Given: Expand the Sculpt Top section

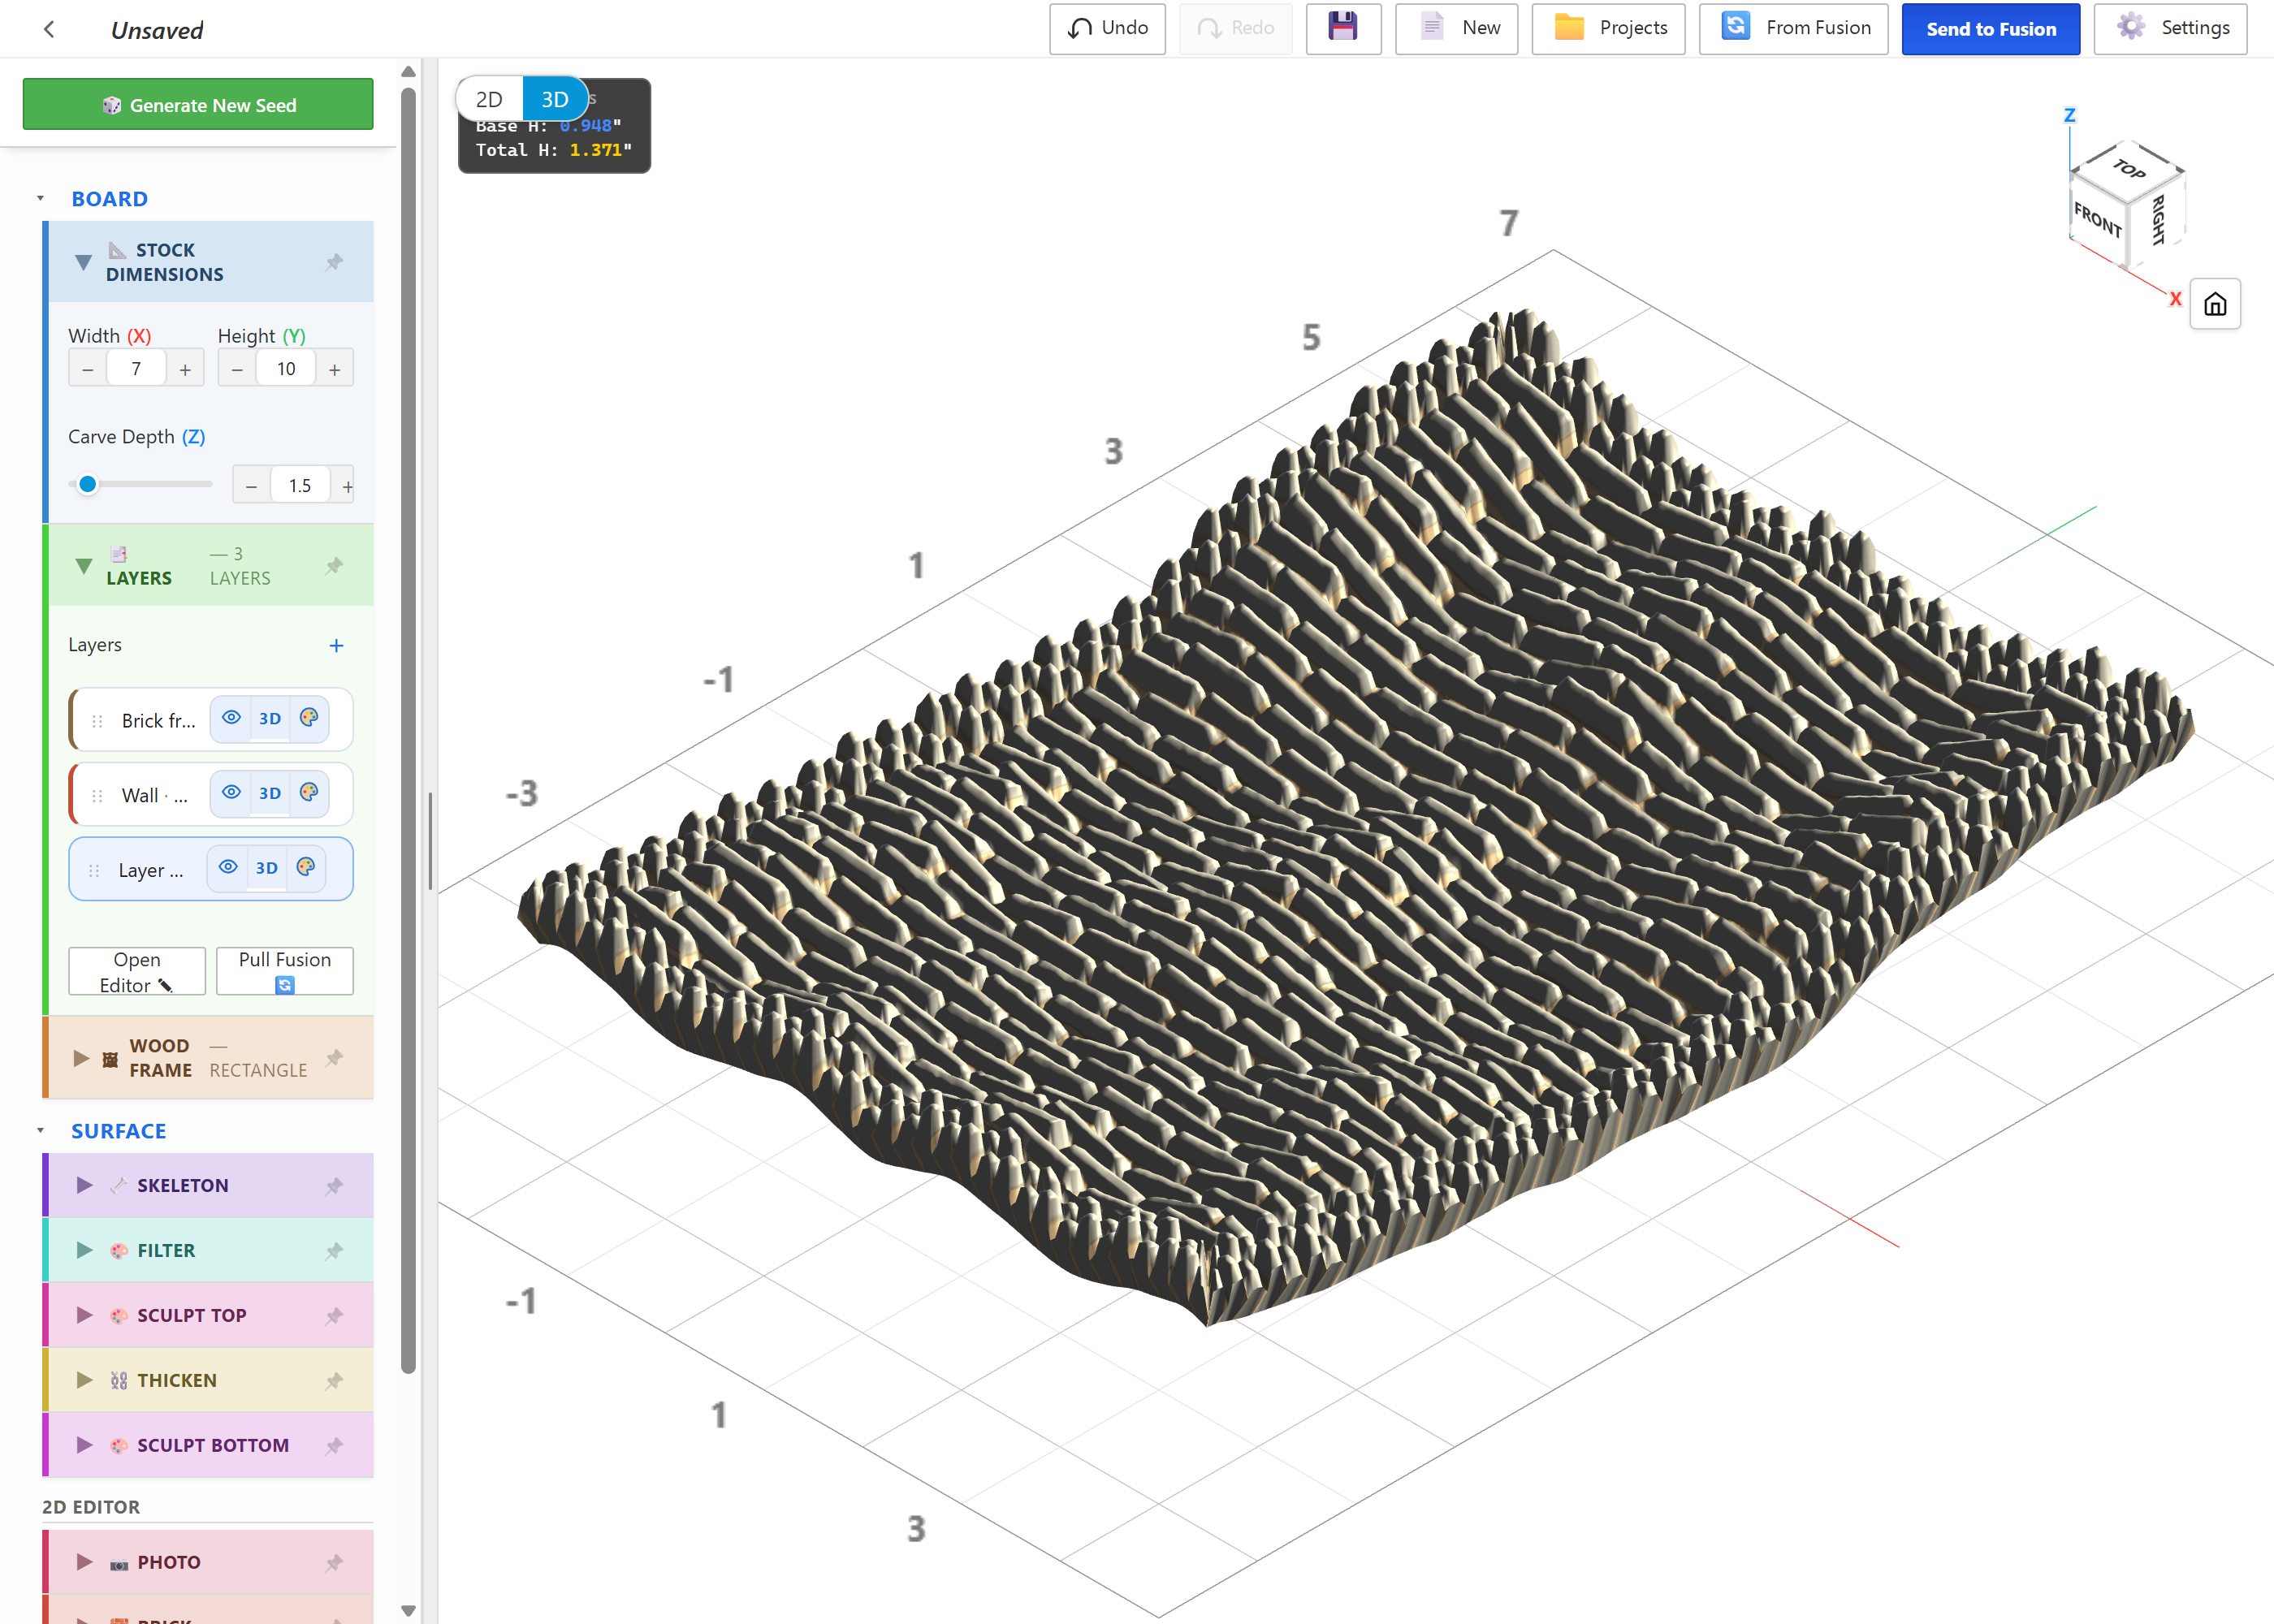Looking at the screenshot, I should [85, 1316].
